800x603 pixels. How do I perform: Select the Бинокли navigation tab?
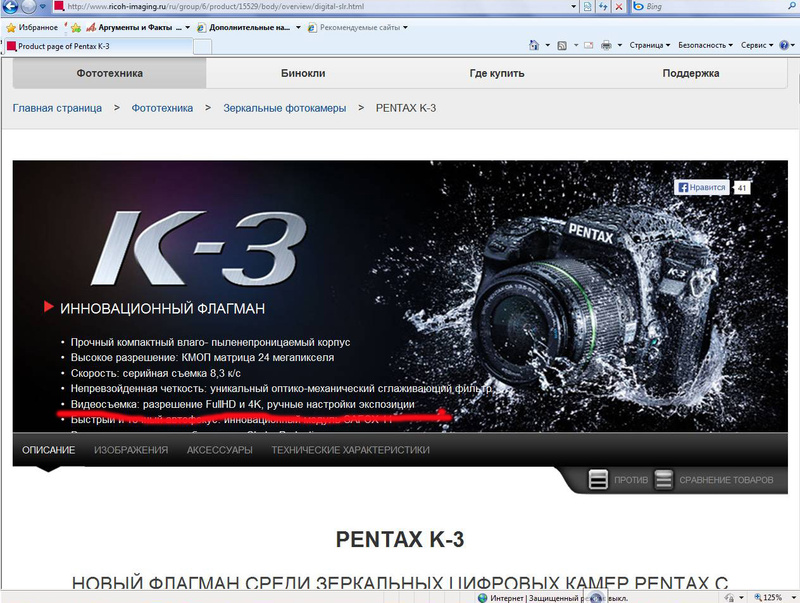tap(303, 73)
